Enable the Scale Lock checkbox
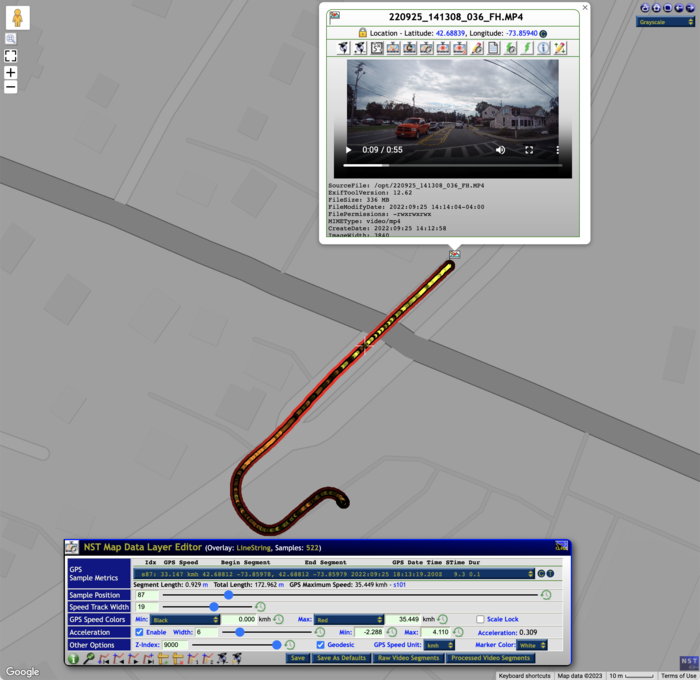 tap(480, 619)
